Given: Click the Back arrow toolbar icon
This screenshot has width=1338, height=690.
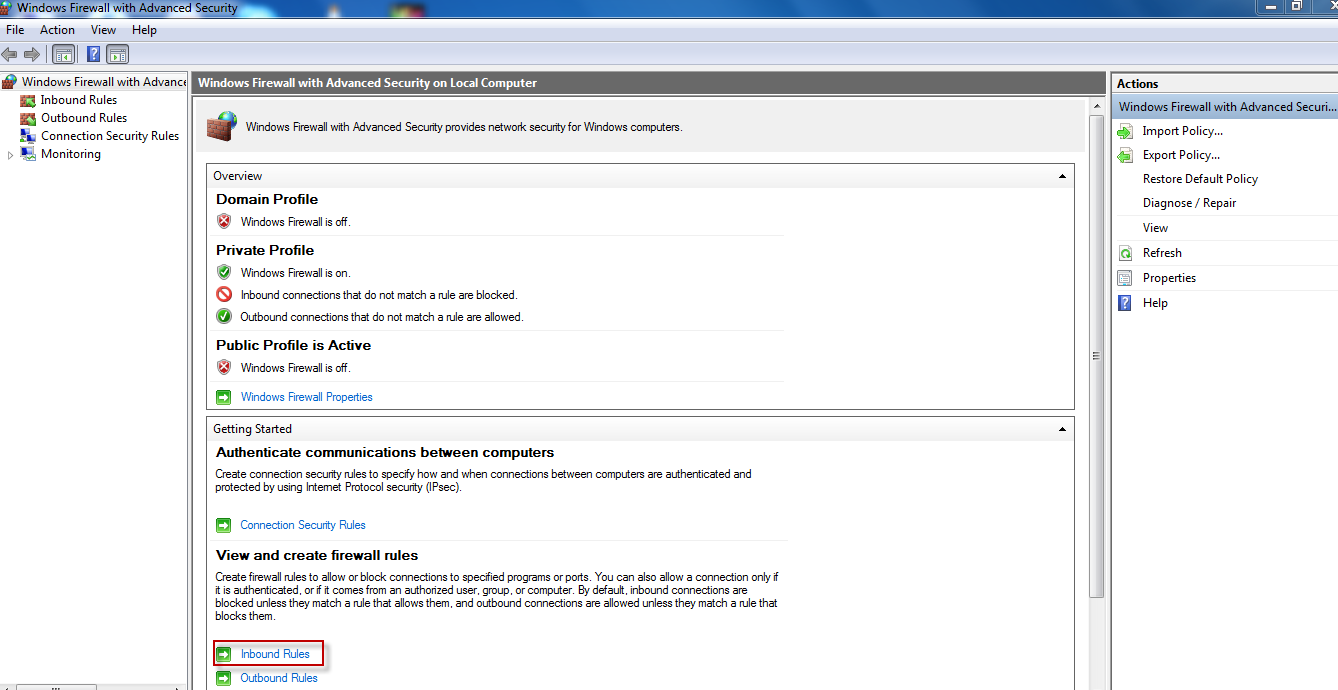Looking at the screenshot, I should 10,54.
